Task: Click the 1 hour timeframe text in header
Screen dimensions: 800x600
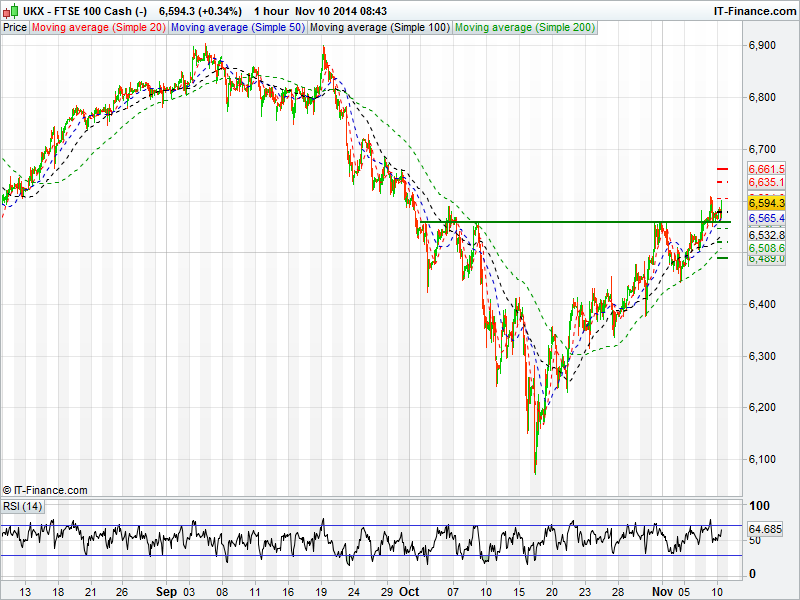Action: click(270, 10)
